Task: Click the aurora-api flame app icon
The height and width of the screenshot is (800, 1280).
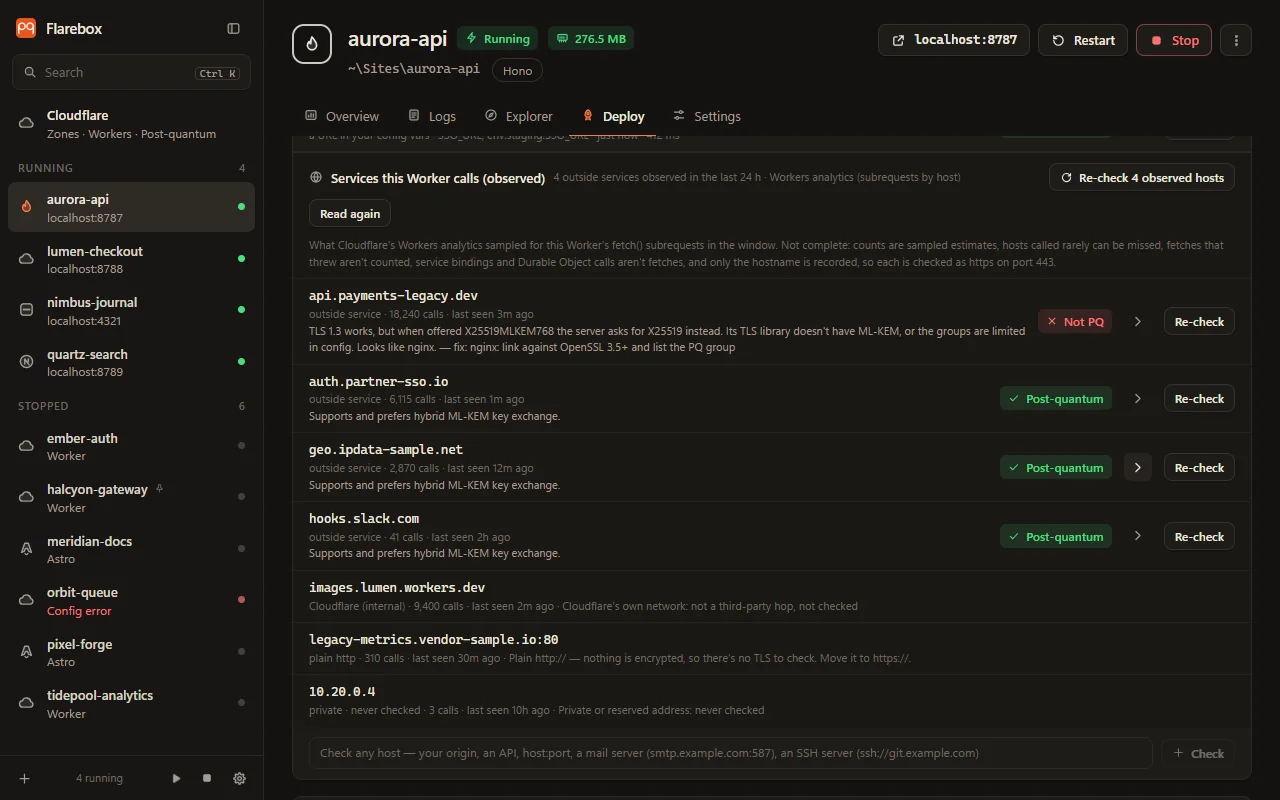Action: (312, 44)
